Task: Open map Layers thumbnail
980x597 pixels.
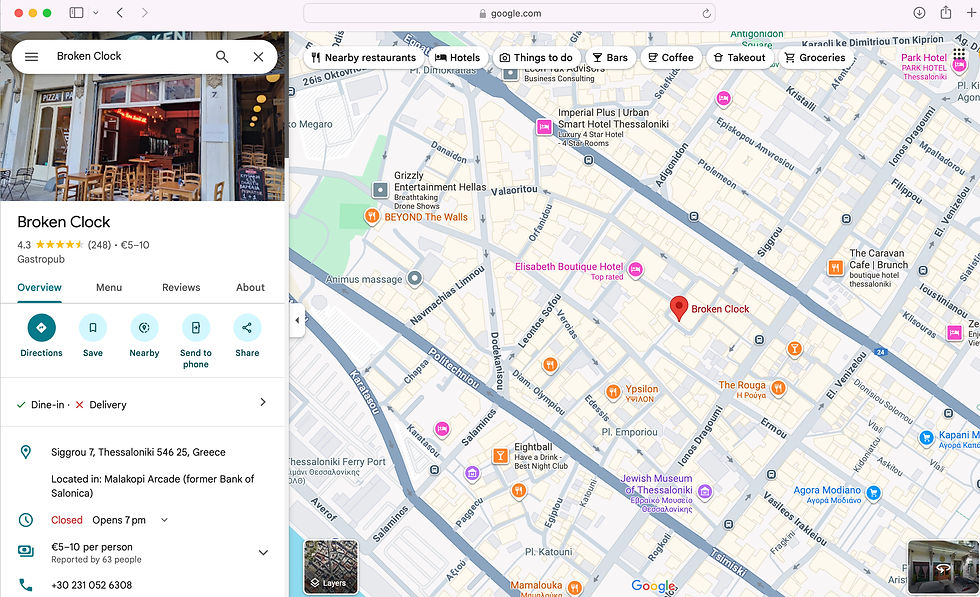Action: [331, 567]
